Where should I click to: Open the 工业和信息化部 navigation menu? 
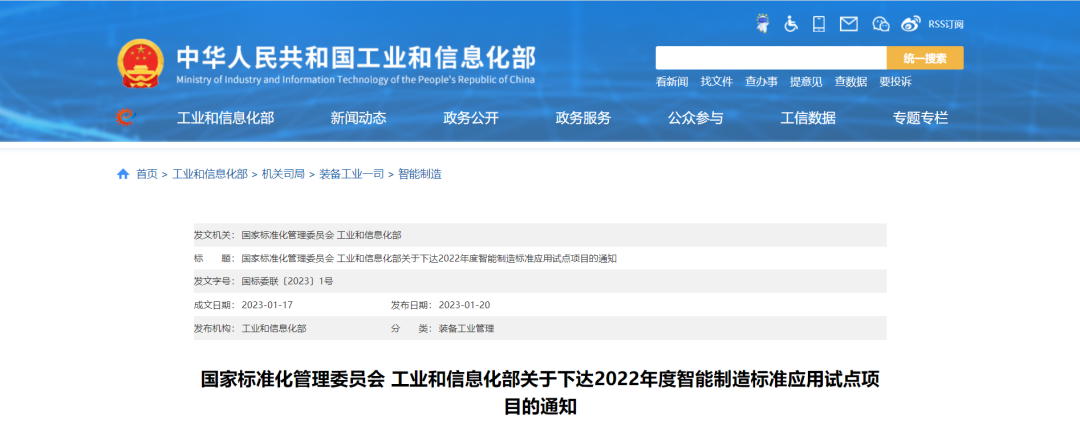[x=225, y=118]
